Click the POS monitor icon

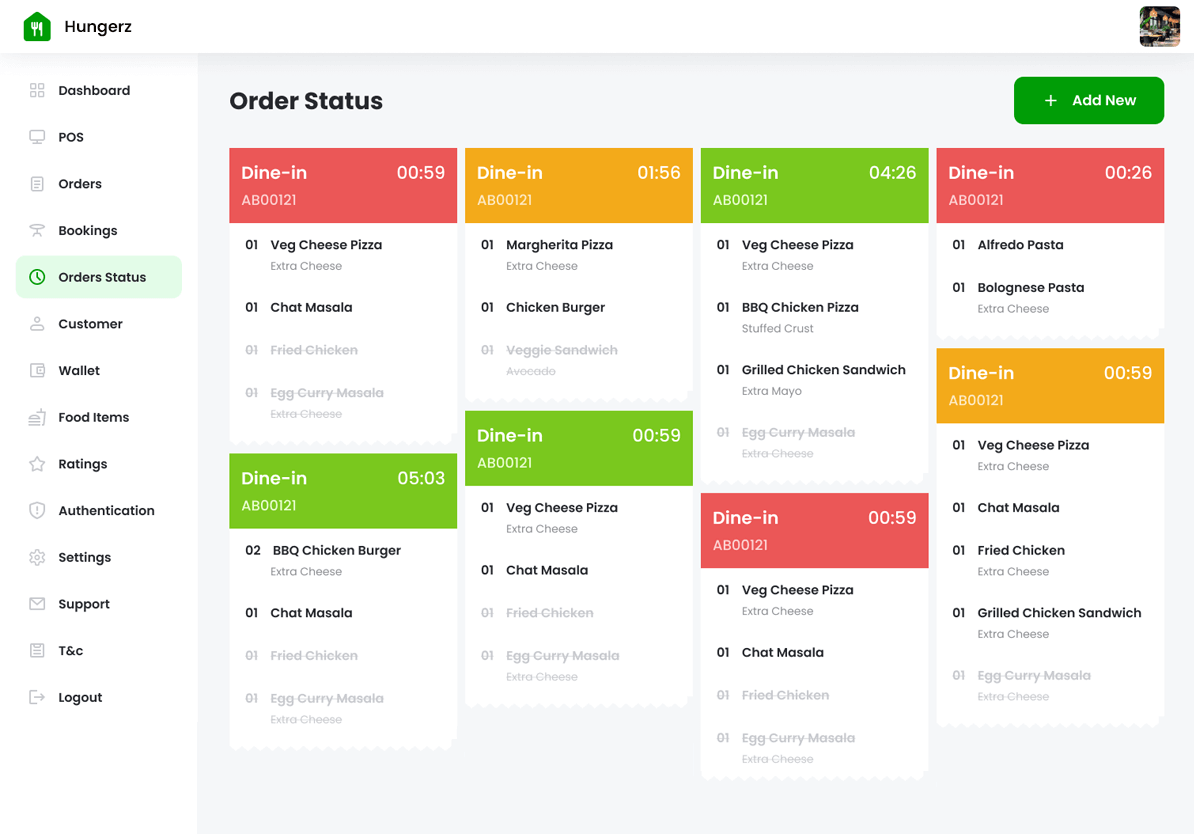pyautogui.click(x=37, y=137)
